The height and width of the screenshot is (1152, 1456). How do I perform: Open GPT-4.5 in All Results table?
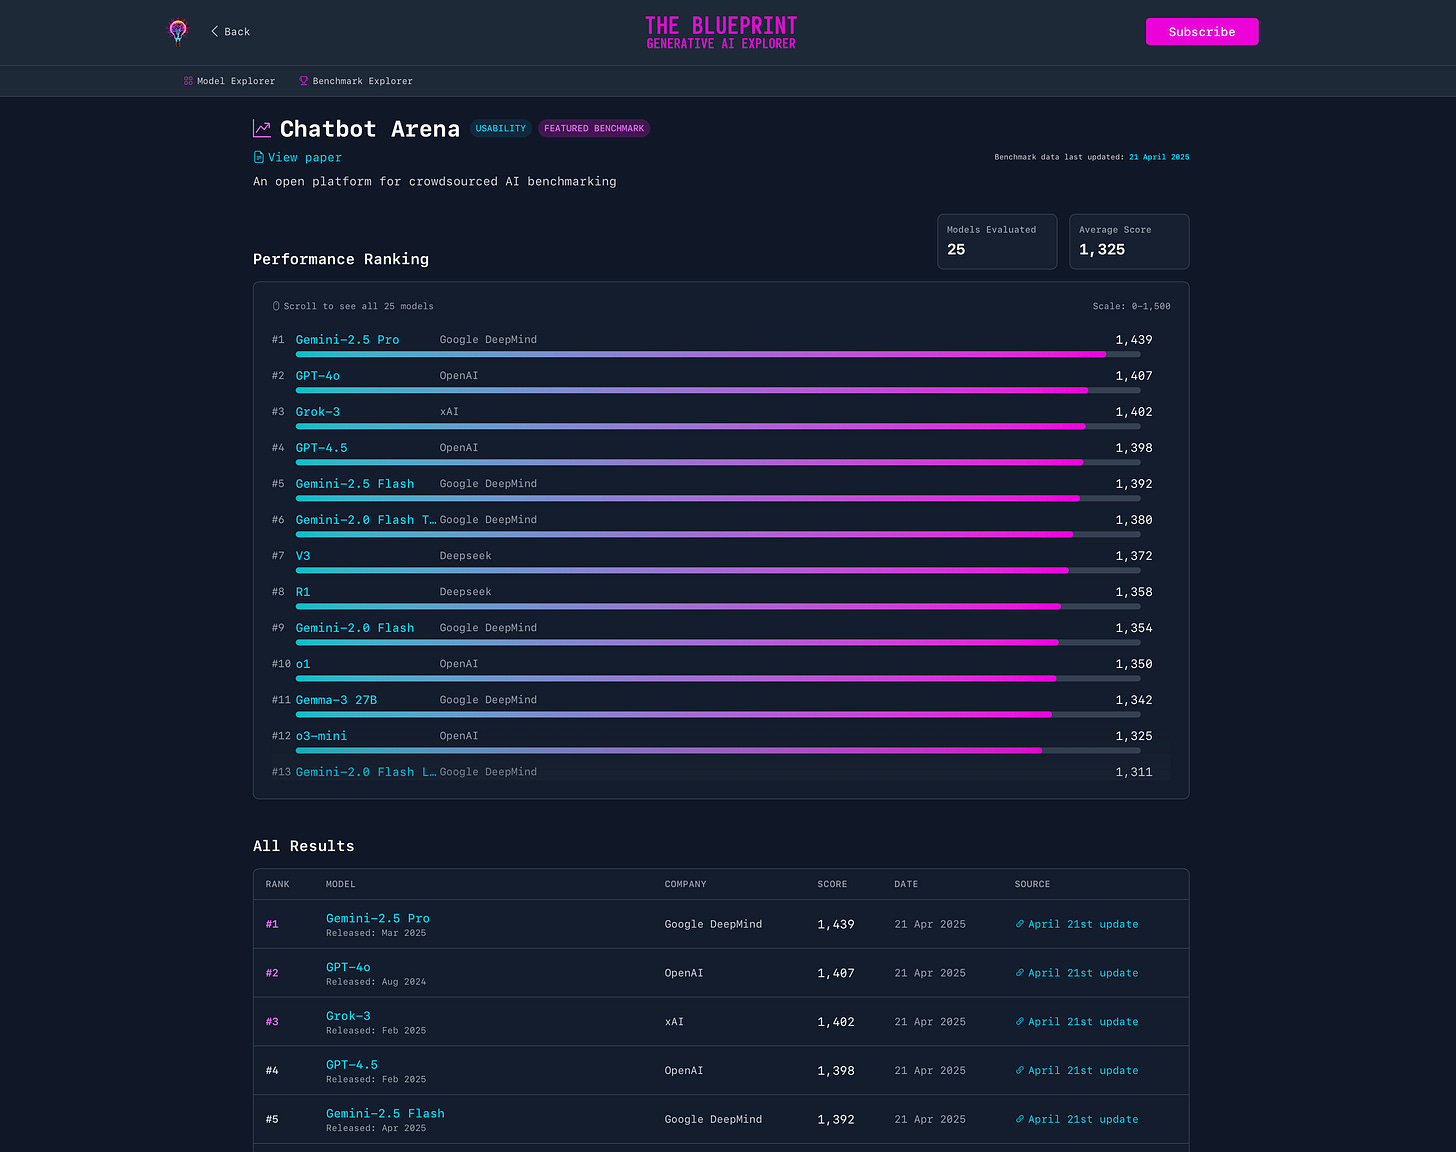coord(352,1065)
